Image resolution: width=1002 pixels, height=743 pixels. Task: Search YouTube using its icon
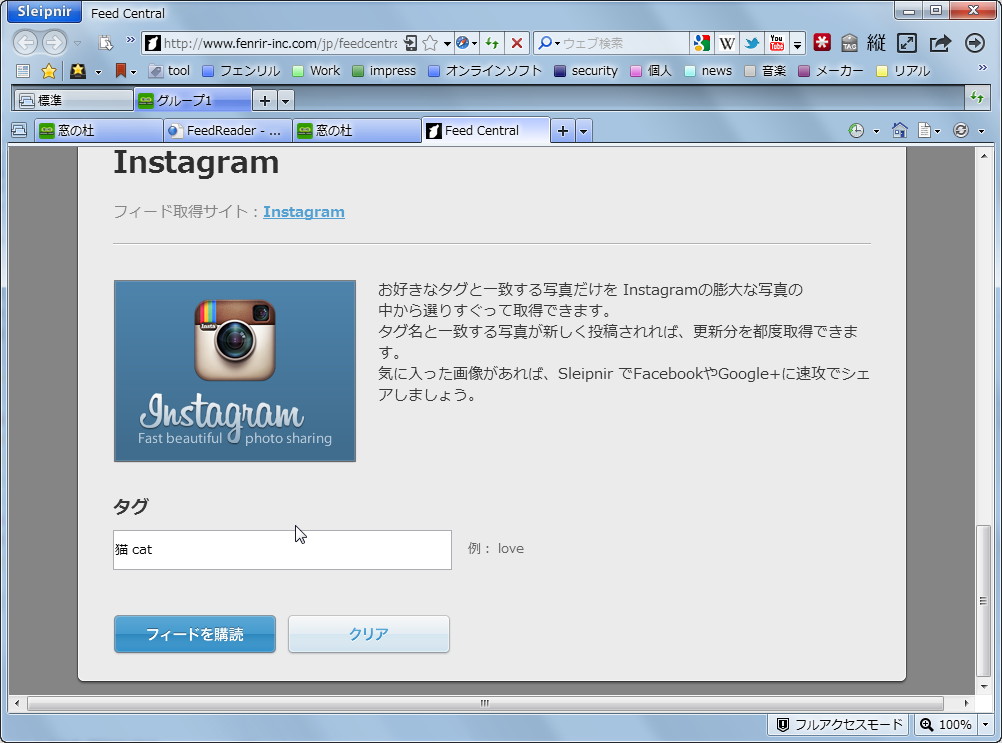coord(777,43)
